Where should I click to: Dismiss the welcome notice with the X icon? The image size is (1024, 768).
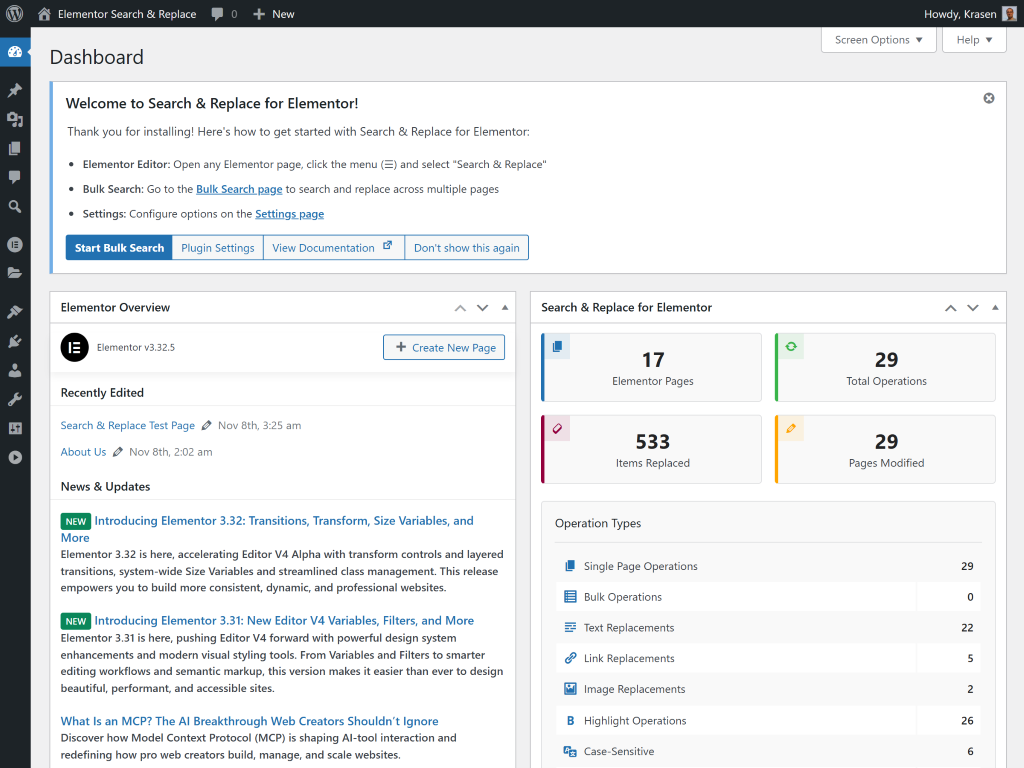pyautogui.click(x=989, y=98)
